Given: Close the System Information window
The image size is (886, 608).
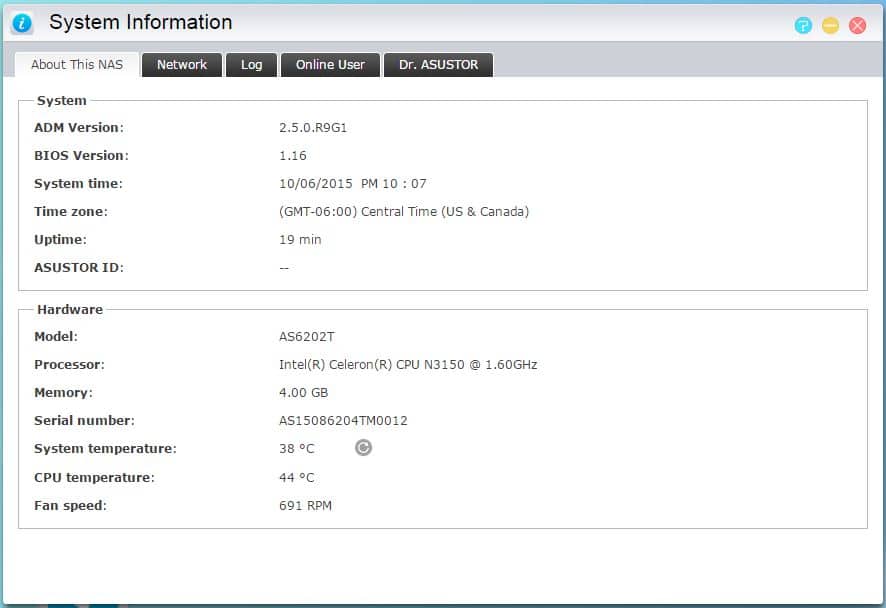Looking at the screenshot, I should point(857,26).
